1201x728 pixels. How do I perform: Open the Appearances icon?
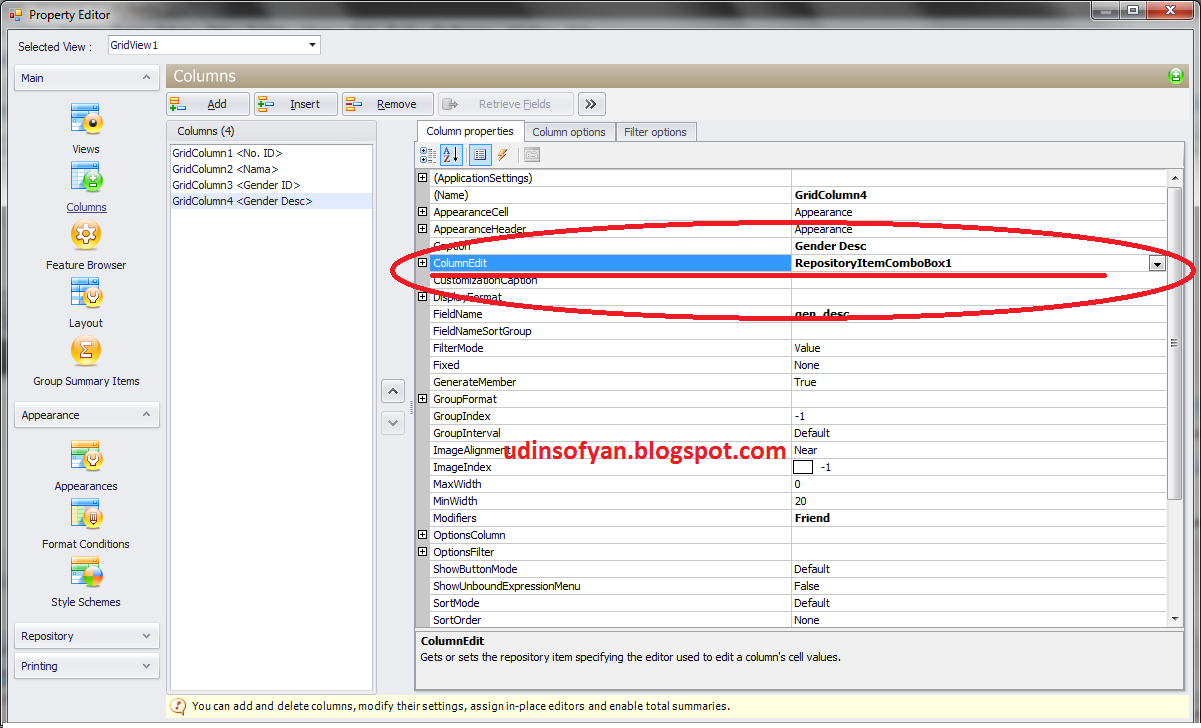point(86,456)
